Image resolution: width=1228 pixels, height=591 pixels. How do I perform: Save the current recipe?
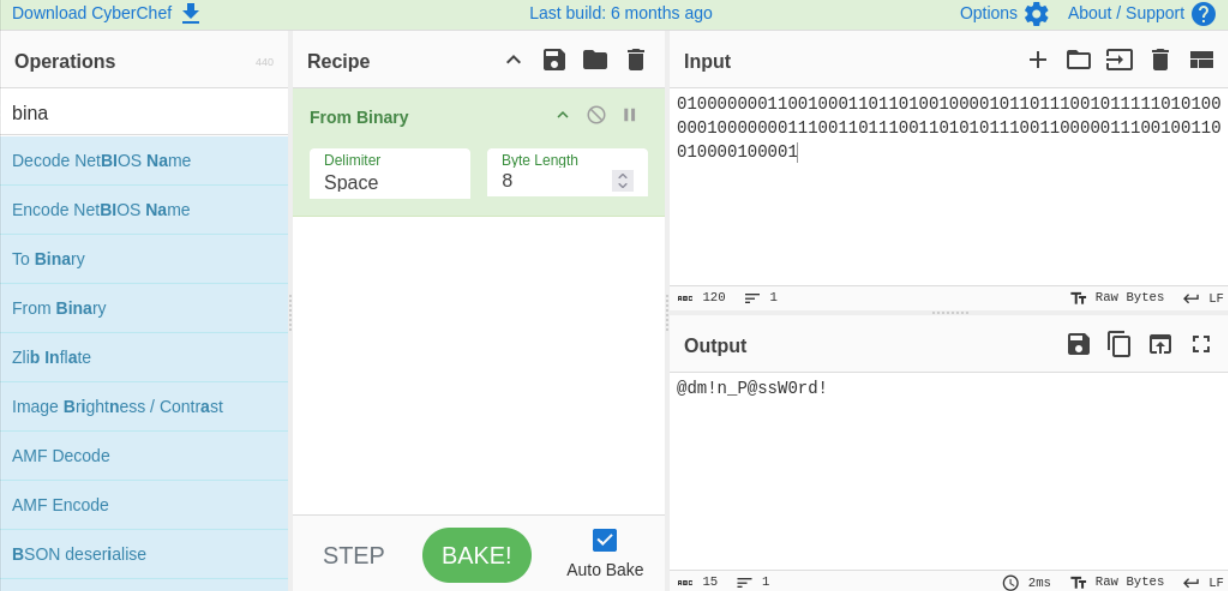pos(554,60)
